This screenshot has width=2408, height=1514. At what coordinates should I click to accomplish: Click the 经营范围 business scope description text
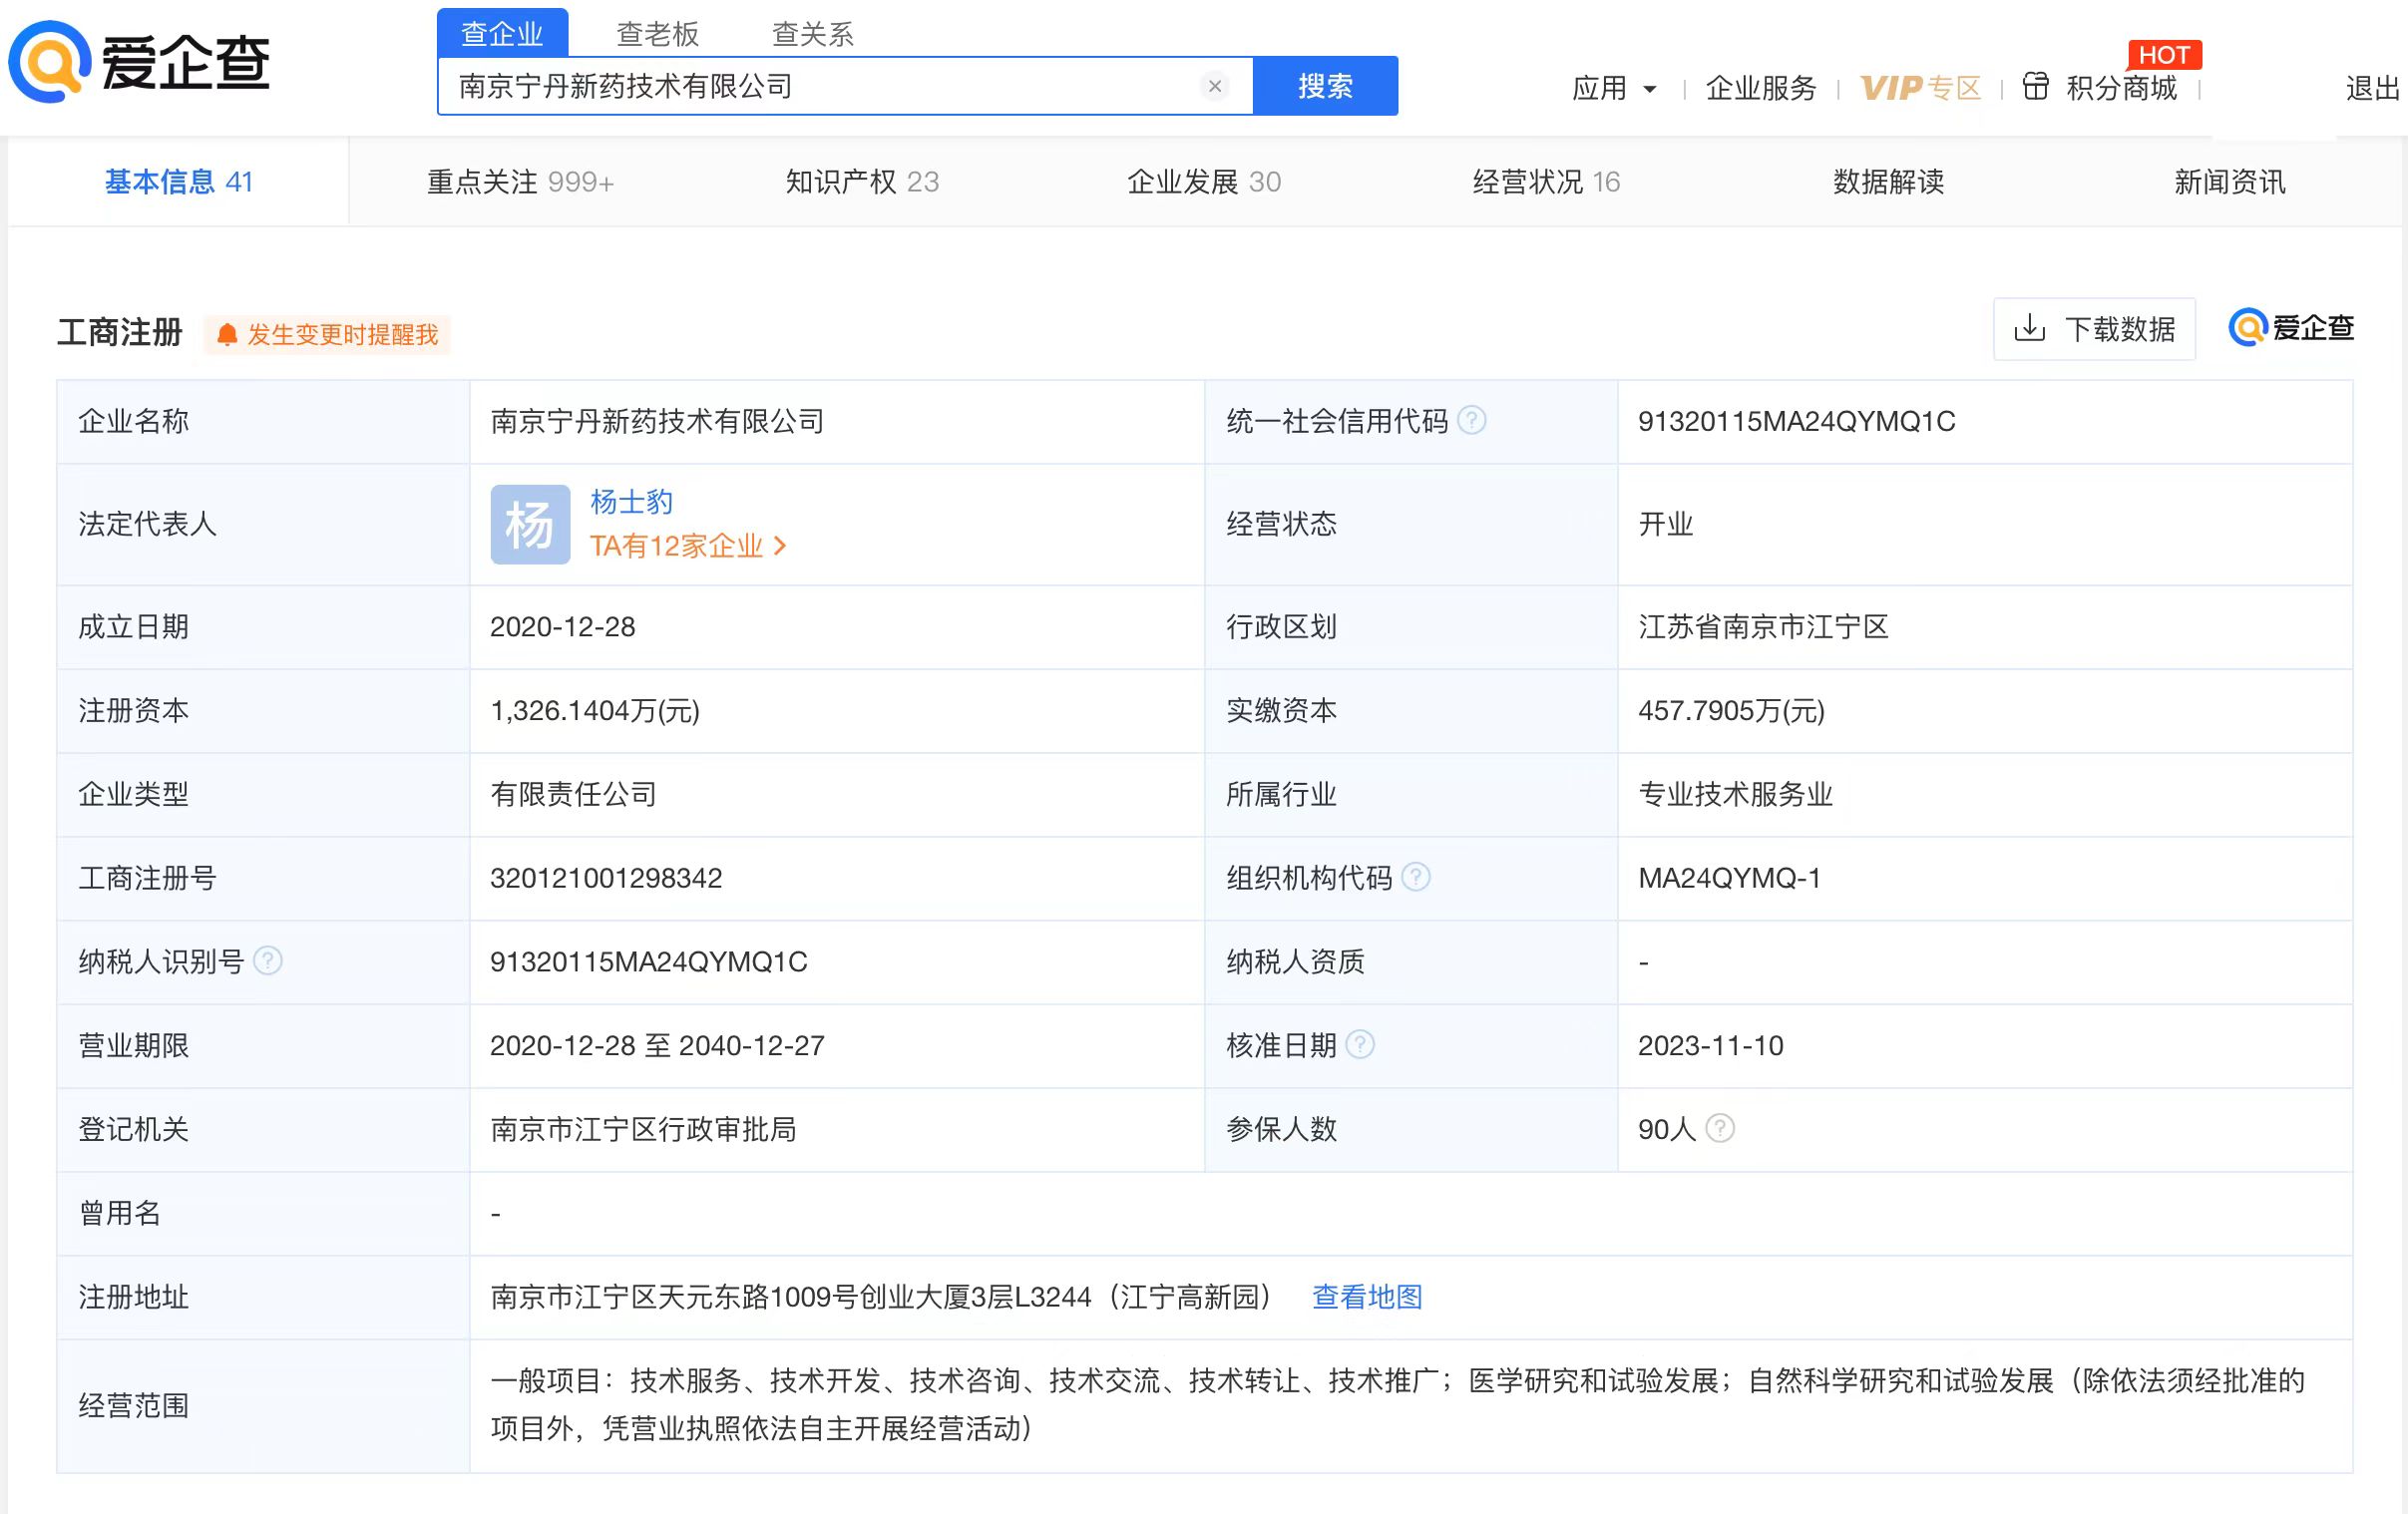1397,1405
